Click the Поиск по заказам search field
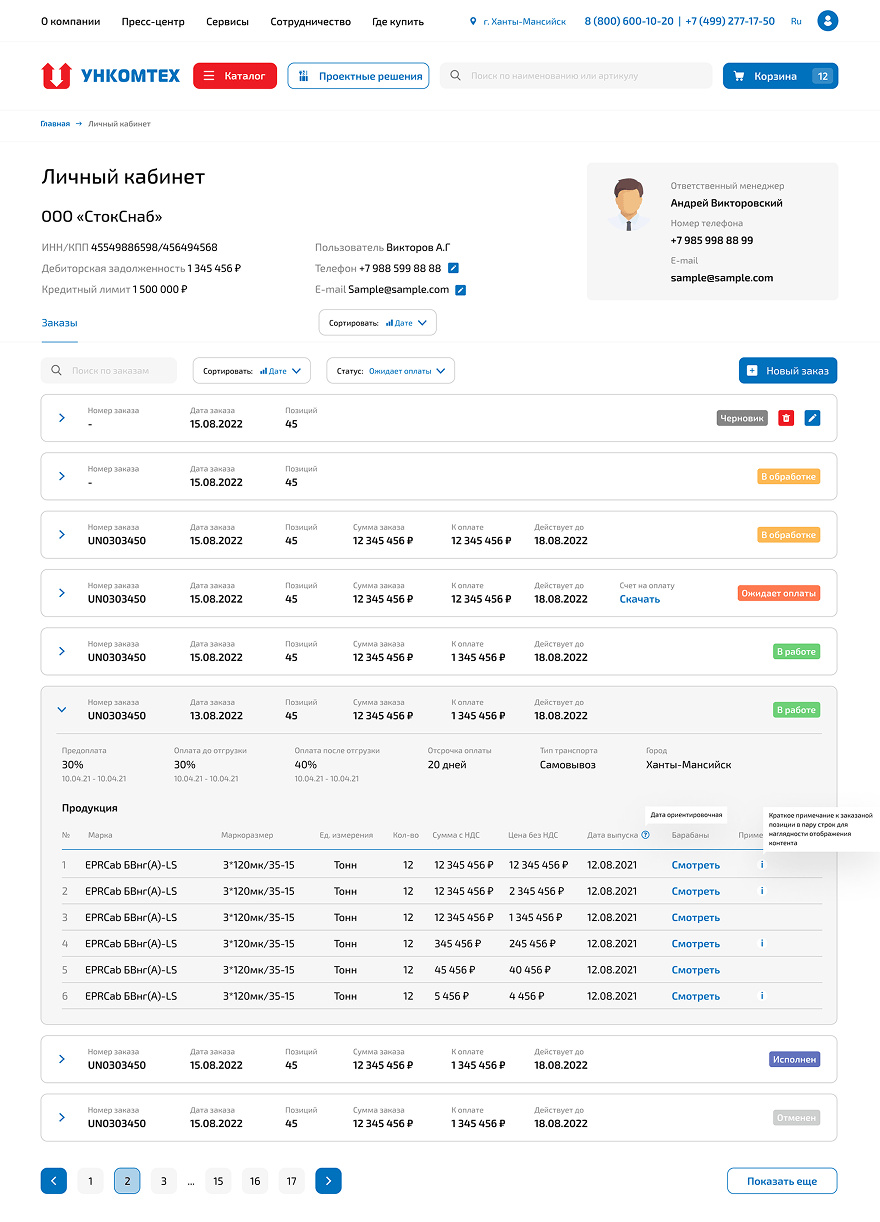 tap(109, 370)
